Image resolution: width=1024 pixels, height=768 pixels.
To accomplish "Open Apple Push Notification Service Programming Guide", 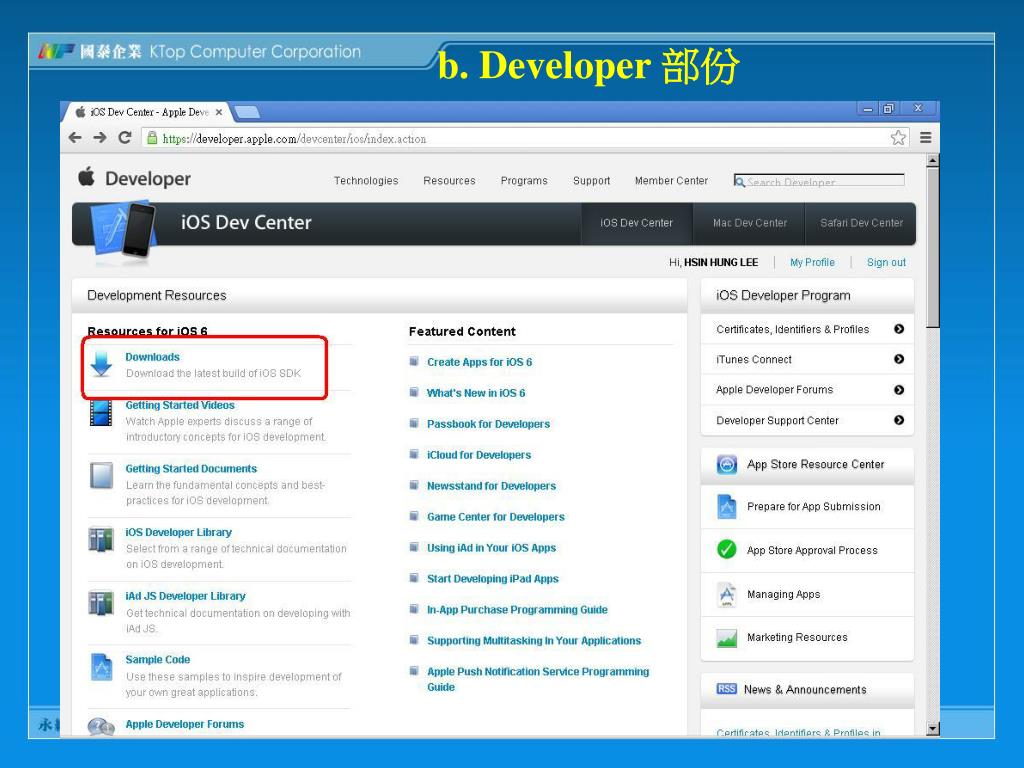I will 538,679.
